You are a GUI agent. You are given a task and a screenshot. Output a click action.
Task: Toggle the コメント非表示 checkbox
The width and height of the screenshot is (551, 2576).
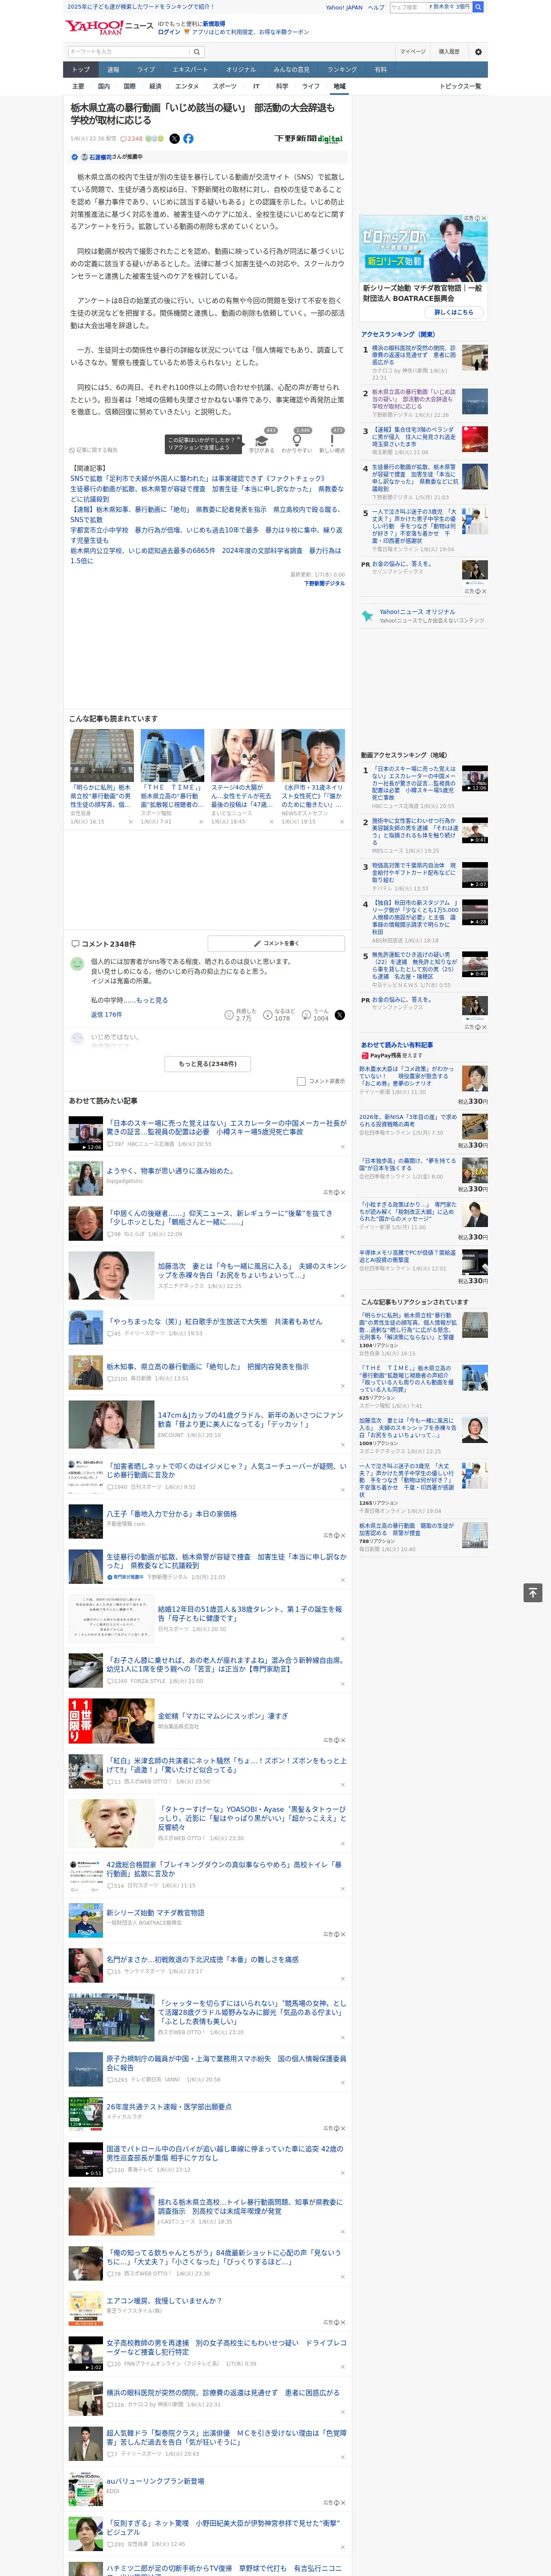(x=301, y=1081)
